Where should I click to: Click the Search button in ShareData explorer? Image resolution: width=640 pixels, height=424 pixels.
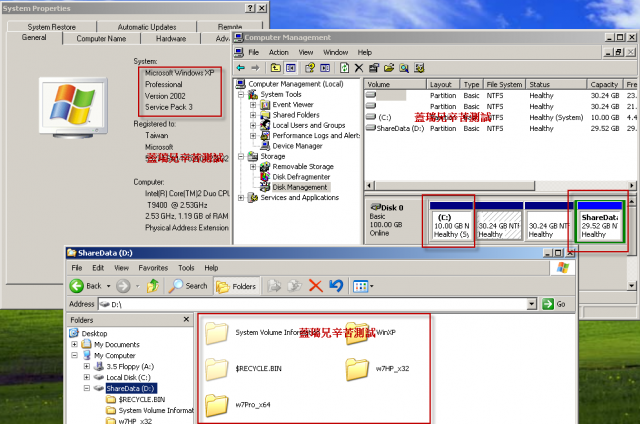click(188, 286)
